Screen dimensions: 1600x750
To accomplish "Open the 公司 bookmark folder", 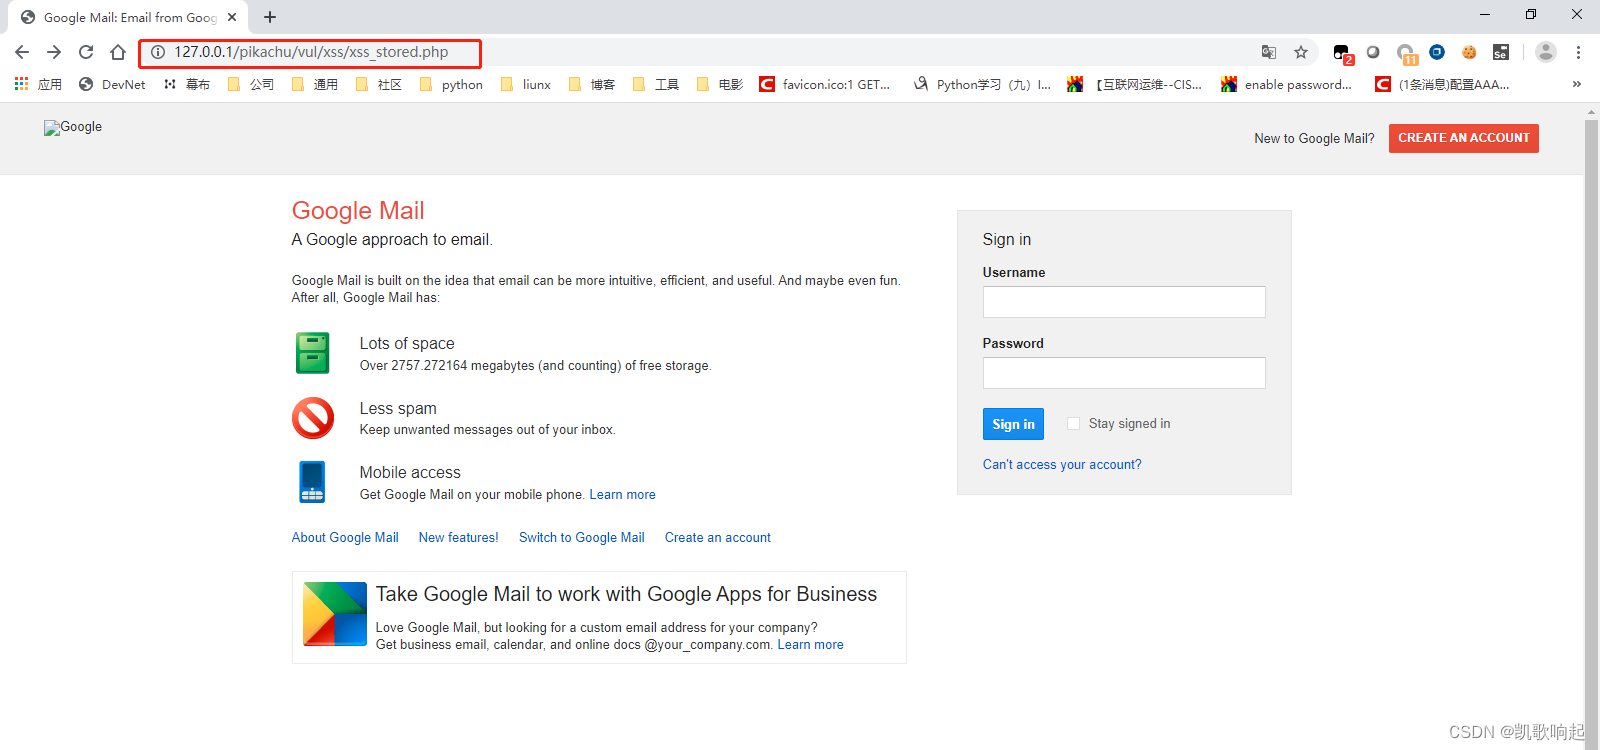I will (x=251, y=84).
